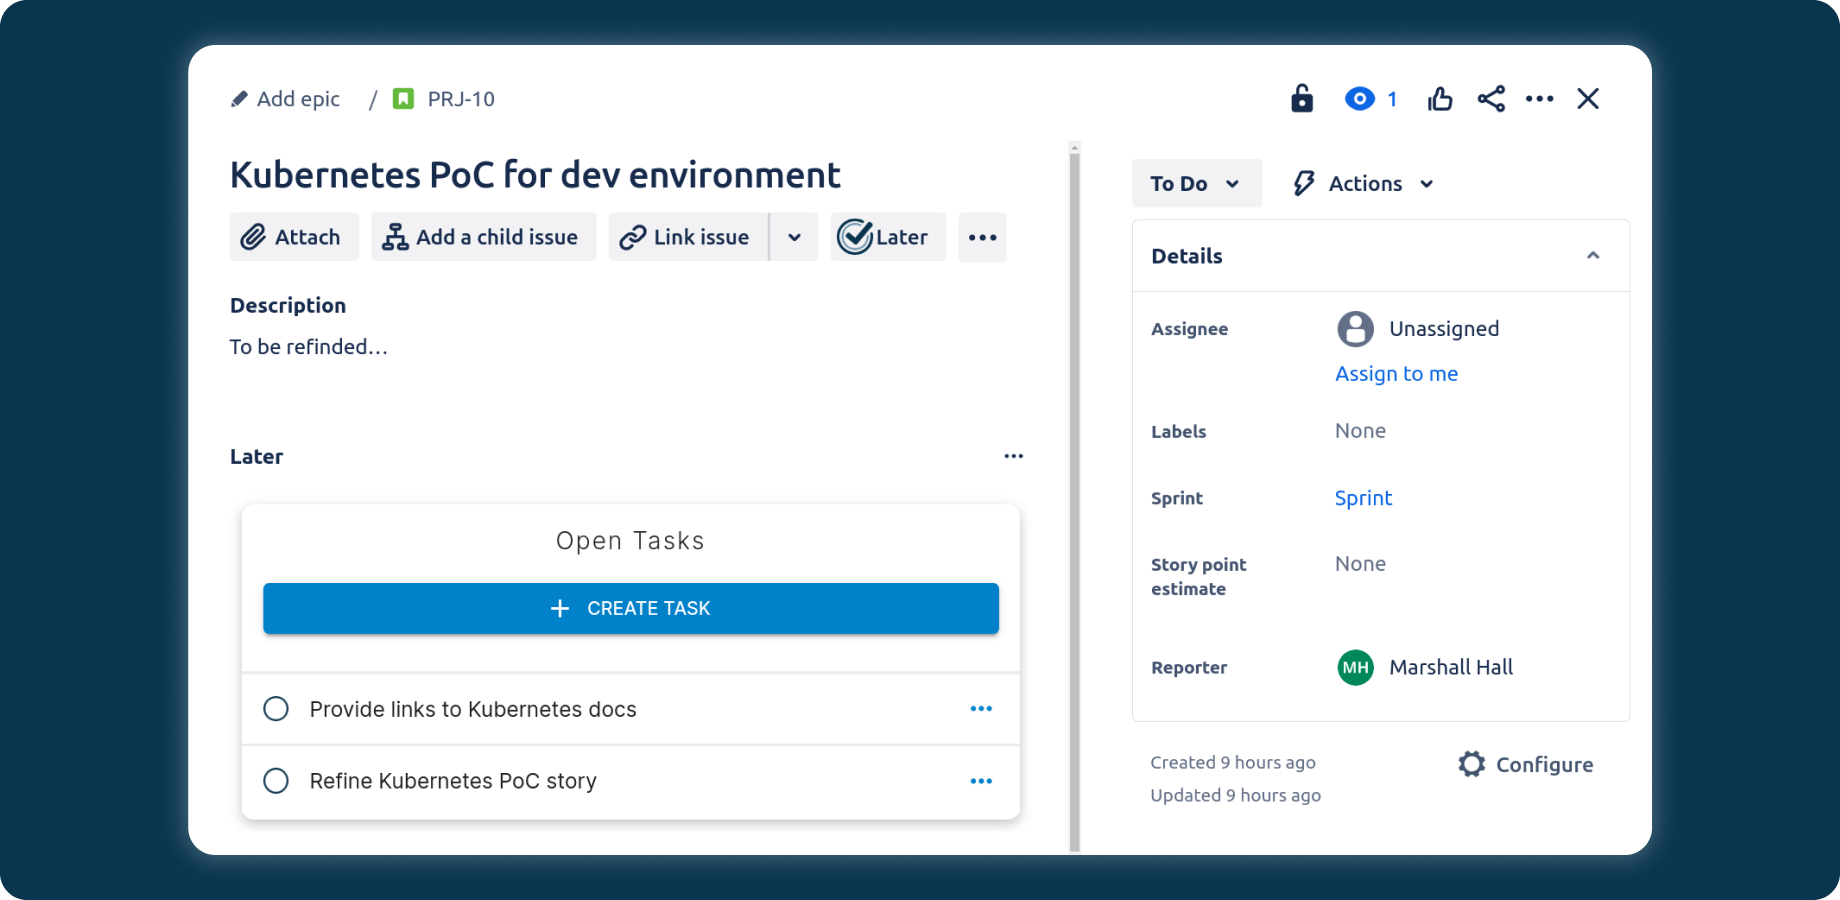The image size is (1840, 900).
Task: Click the lightning bolt Actions icon
Action: coord(1304,183)
